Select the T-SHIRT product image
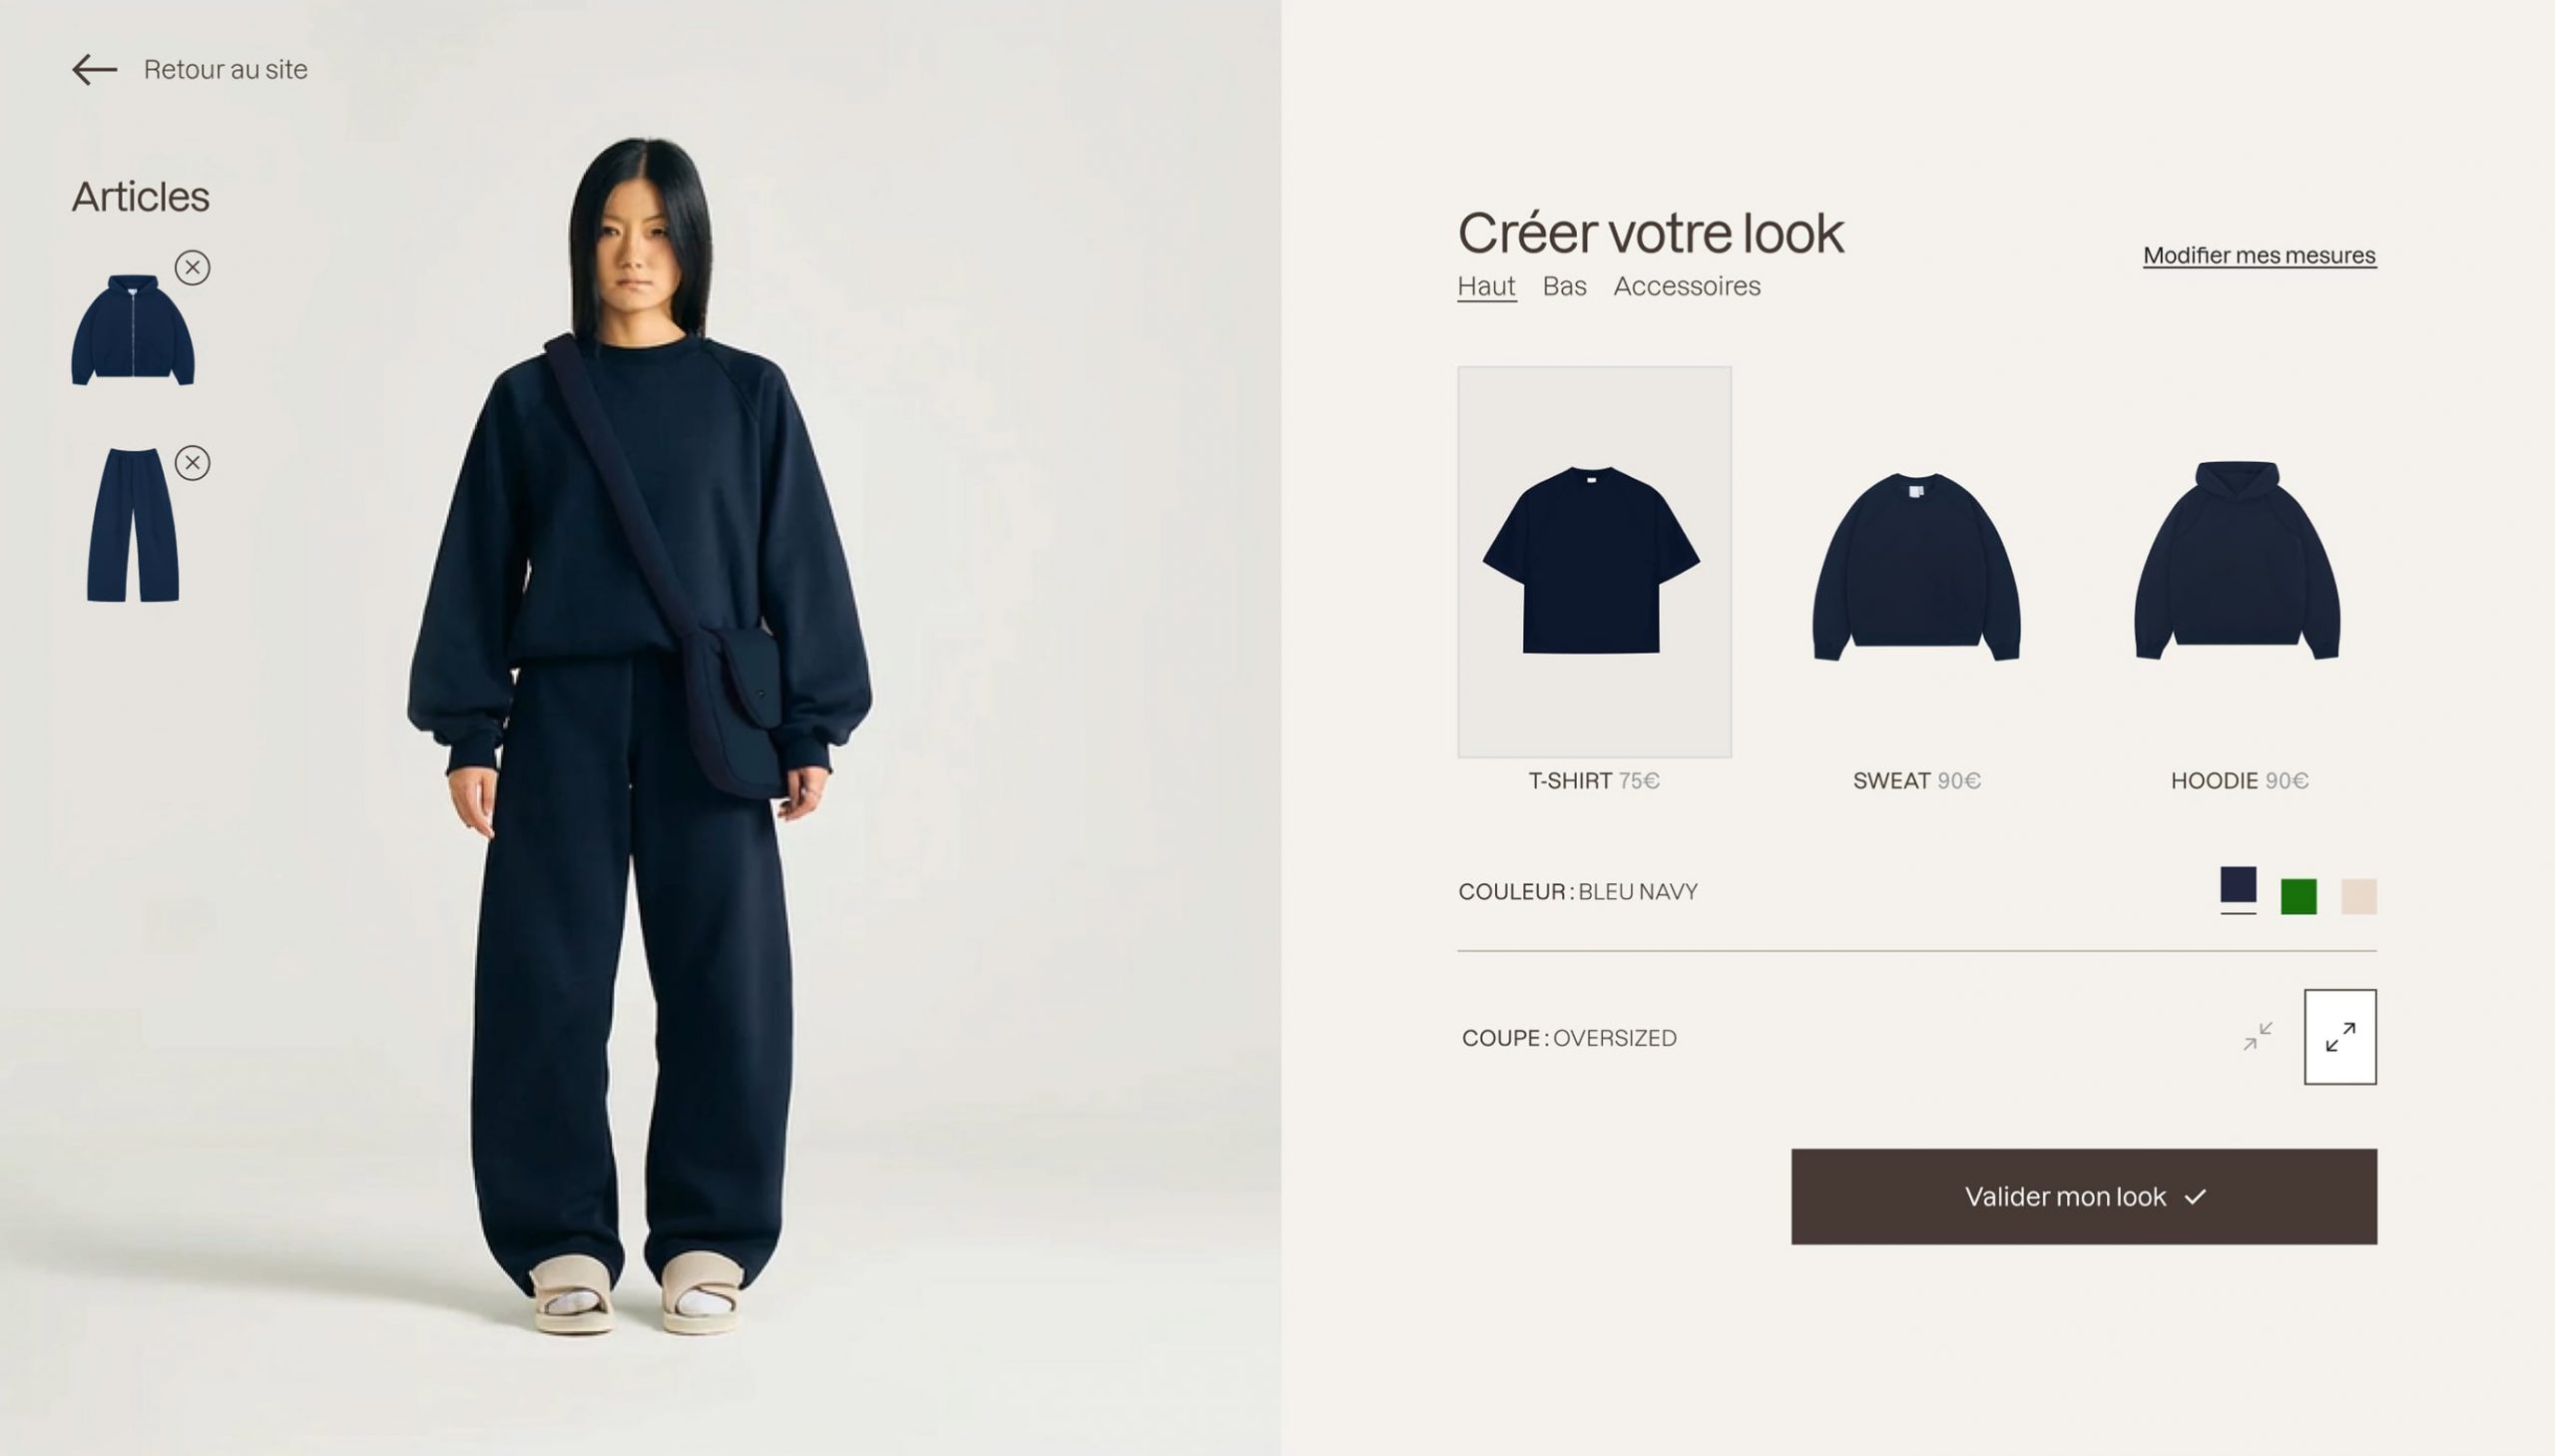This screenshot has height=1456, width=2555. point(1594,562)
